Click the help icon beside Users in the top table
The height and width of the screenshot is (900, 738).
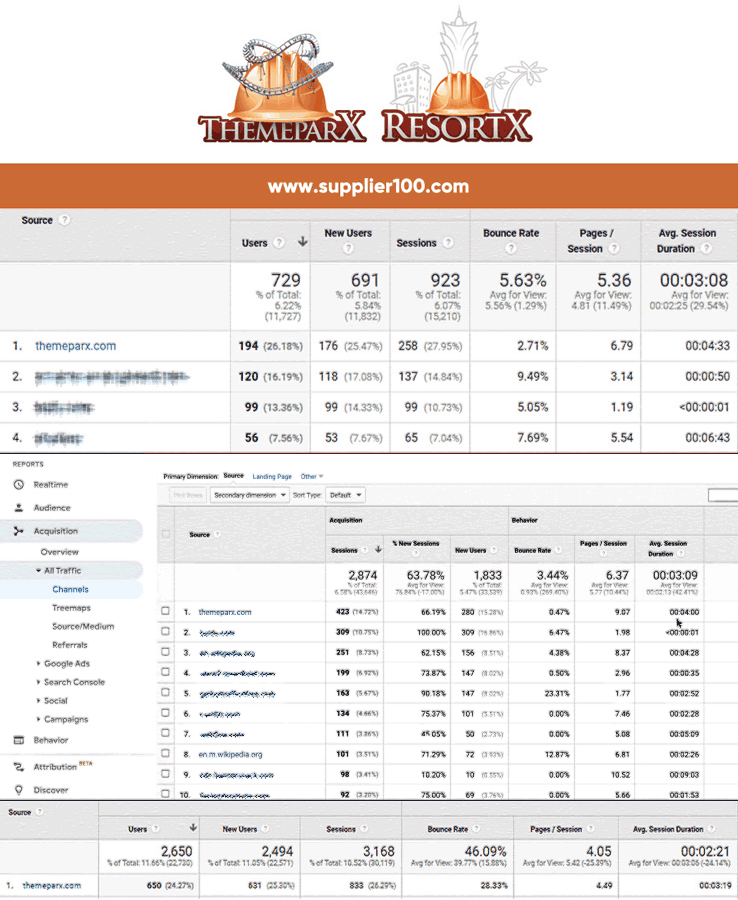tap(279, 243)
